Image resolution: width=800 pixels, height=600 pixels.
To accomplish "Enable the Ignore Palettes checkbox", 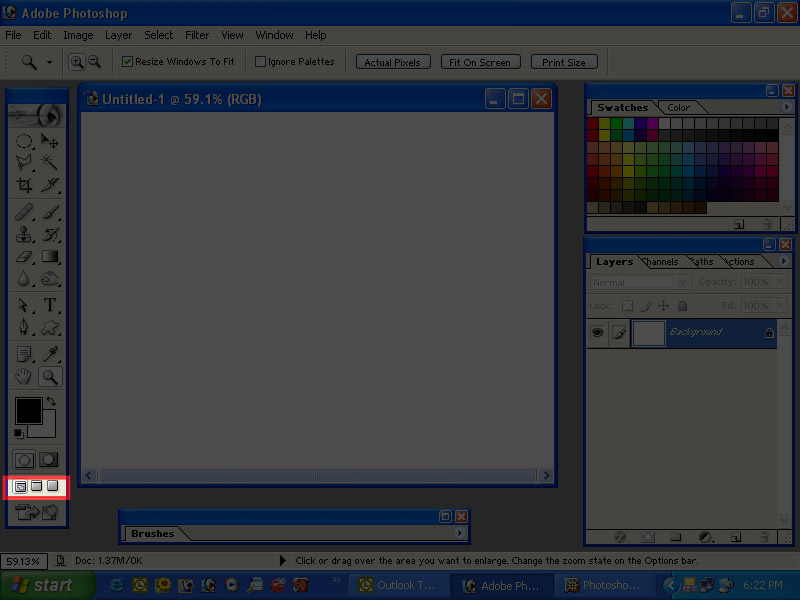I will [x=261, y=62].
